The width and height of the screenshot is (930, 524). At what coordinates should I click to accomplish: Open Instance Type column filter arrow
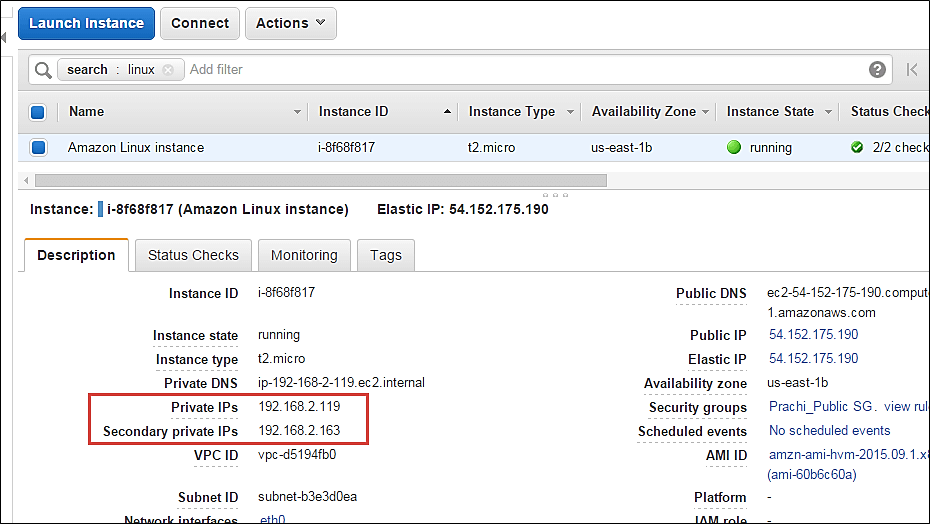click(570, 112)
